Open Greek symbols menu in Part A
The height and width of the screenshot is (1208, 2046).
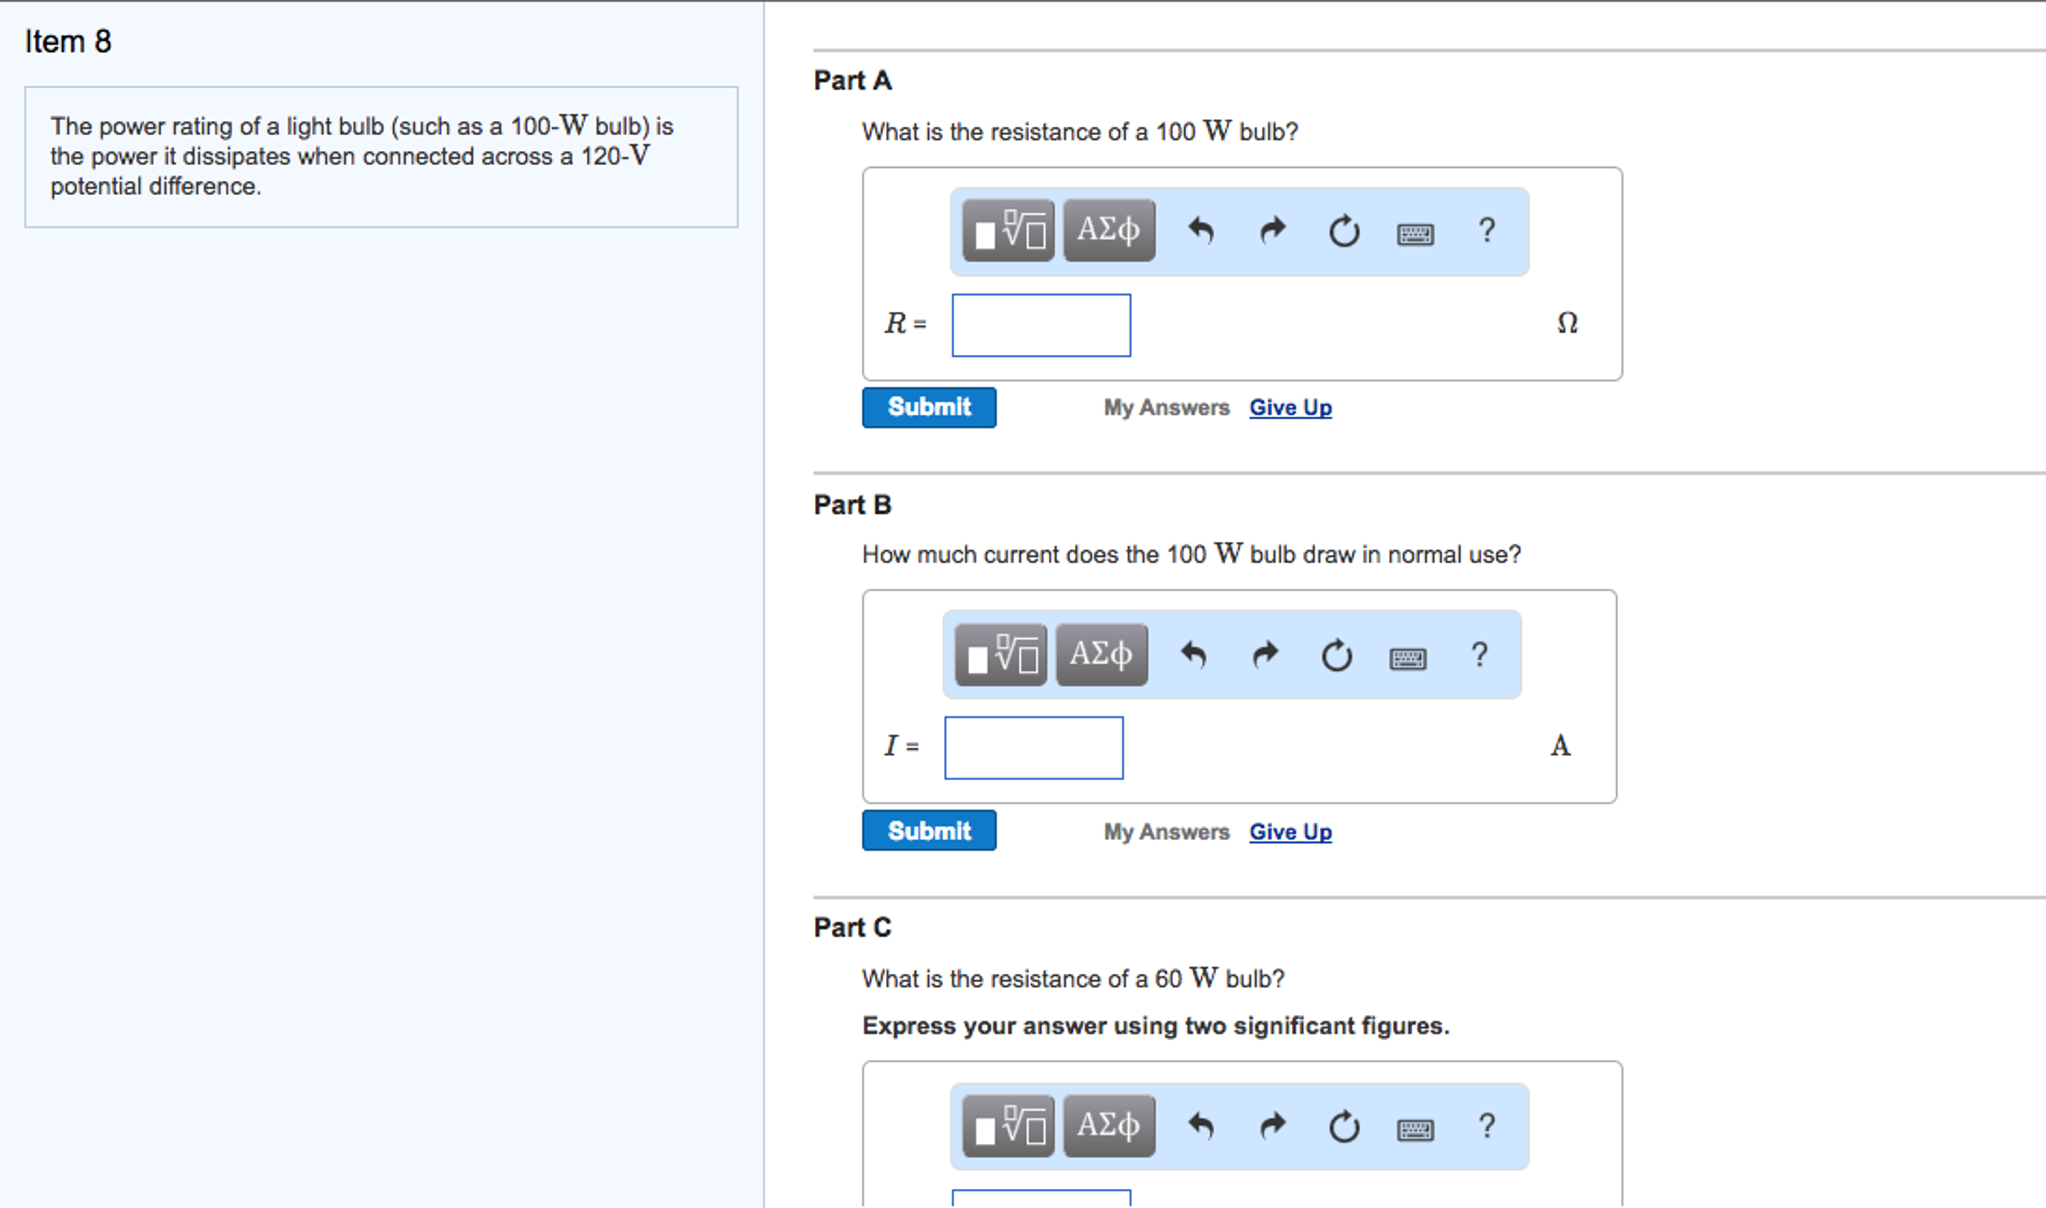click(1109, 231)
